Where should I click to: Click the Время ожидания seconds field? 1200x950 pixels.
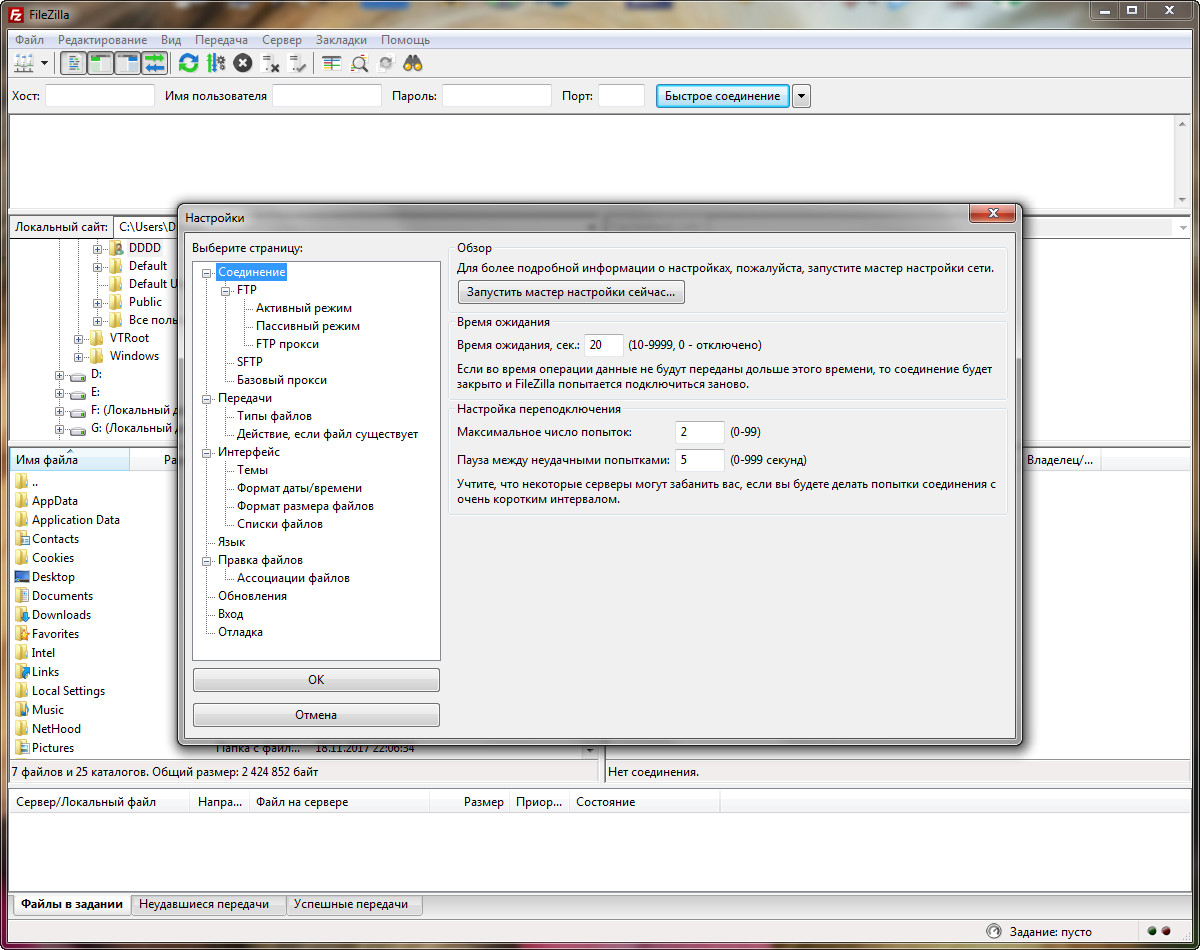[604, 345]
